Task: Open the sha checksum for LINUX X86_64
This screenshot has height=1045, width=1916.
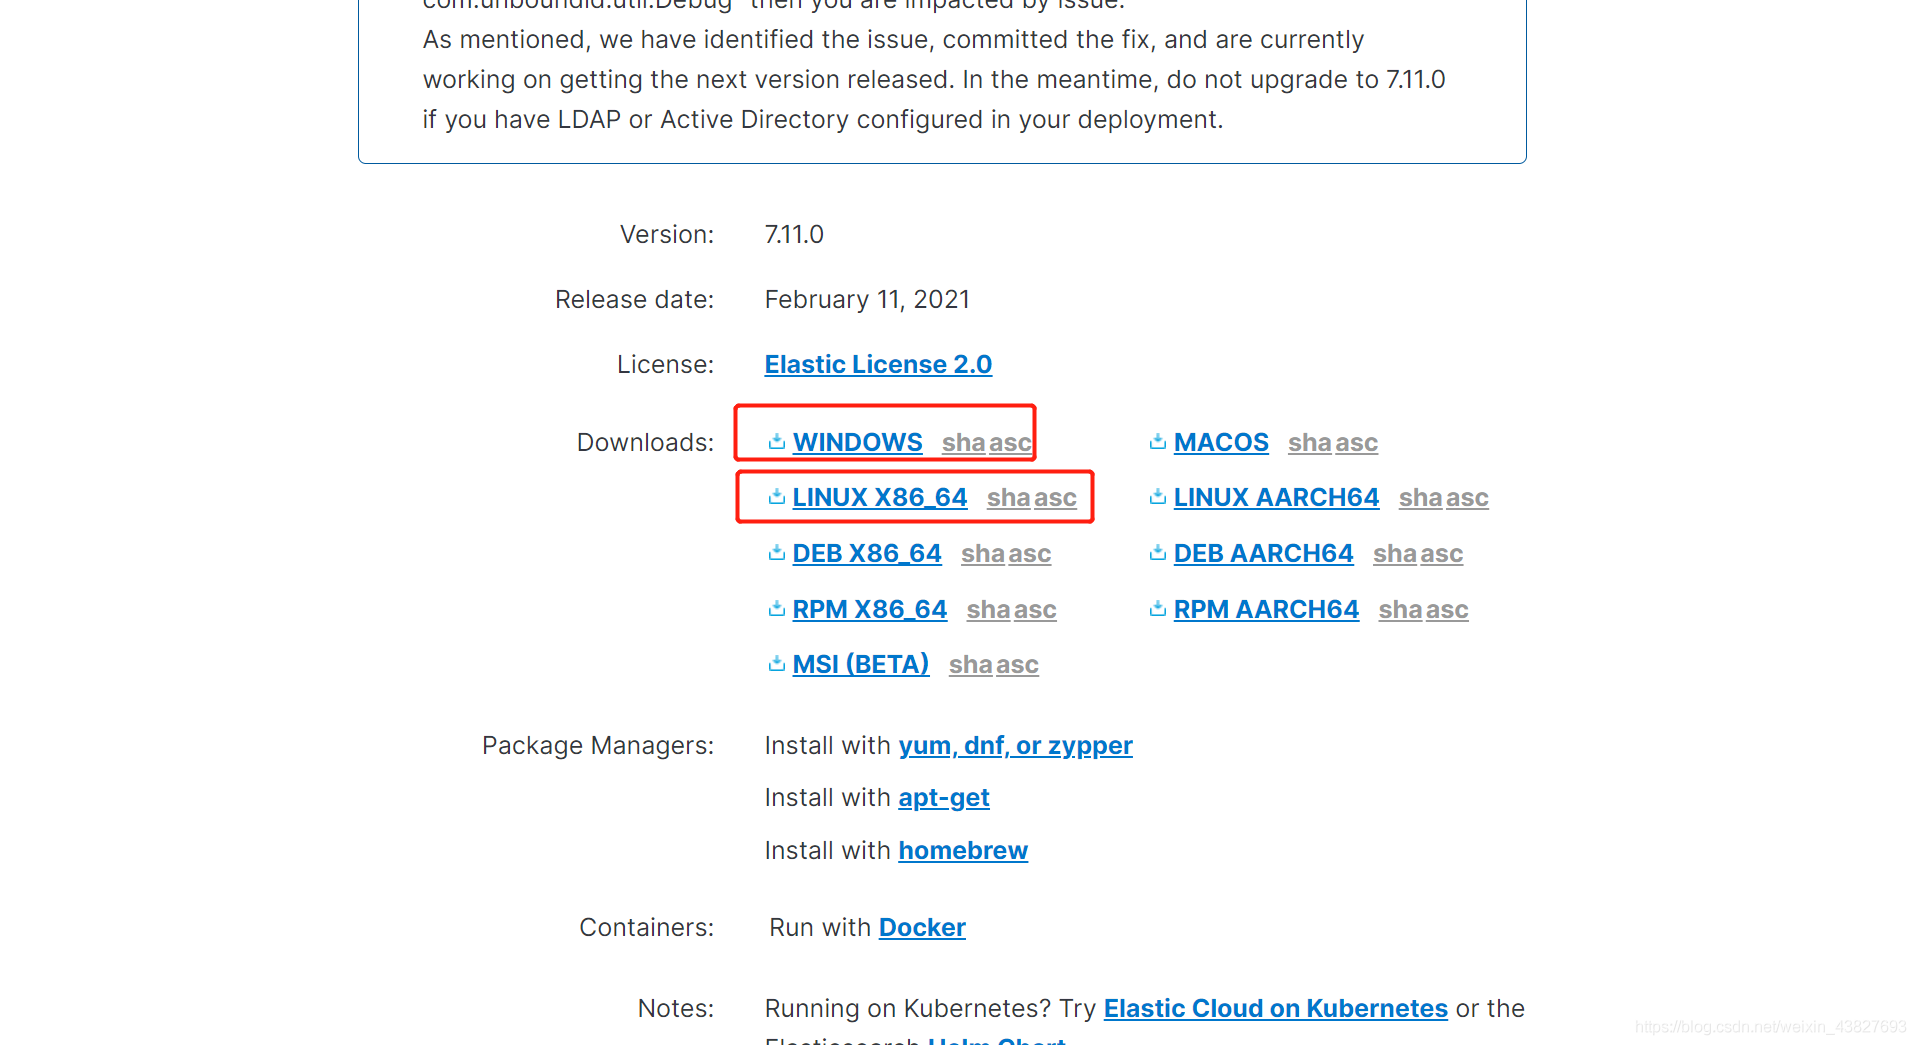Action: (x=1009, y=497)
